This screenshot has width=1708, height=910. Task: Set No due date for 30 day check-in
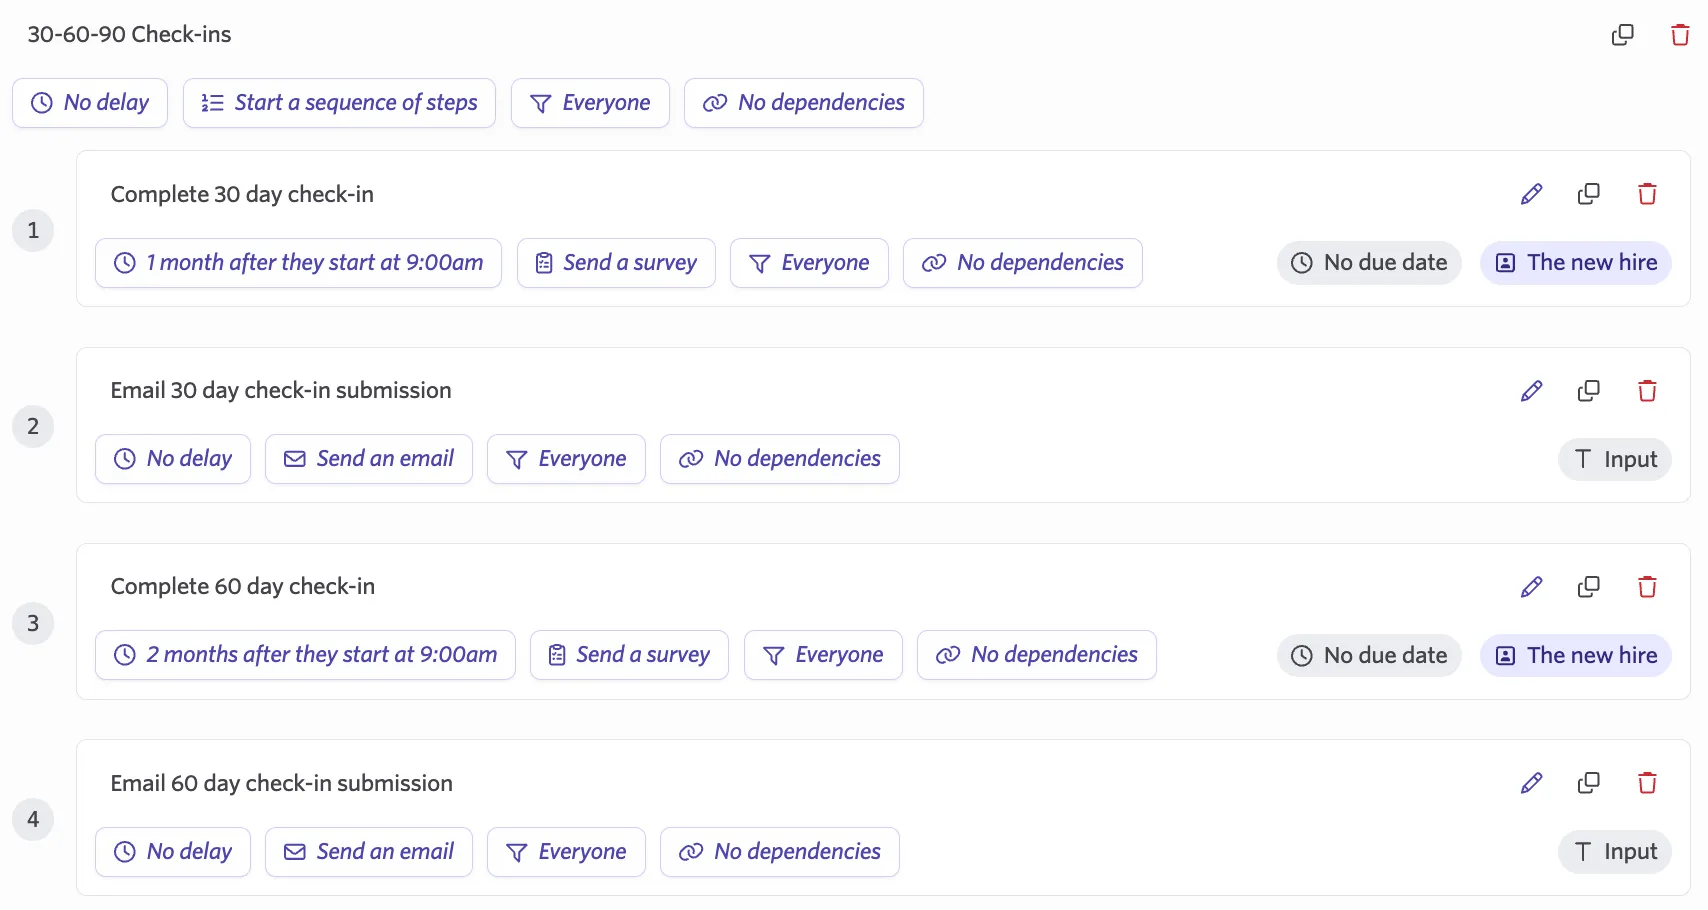[1369, 263]
